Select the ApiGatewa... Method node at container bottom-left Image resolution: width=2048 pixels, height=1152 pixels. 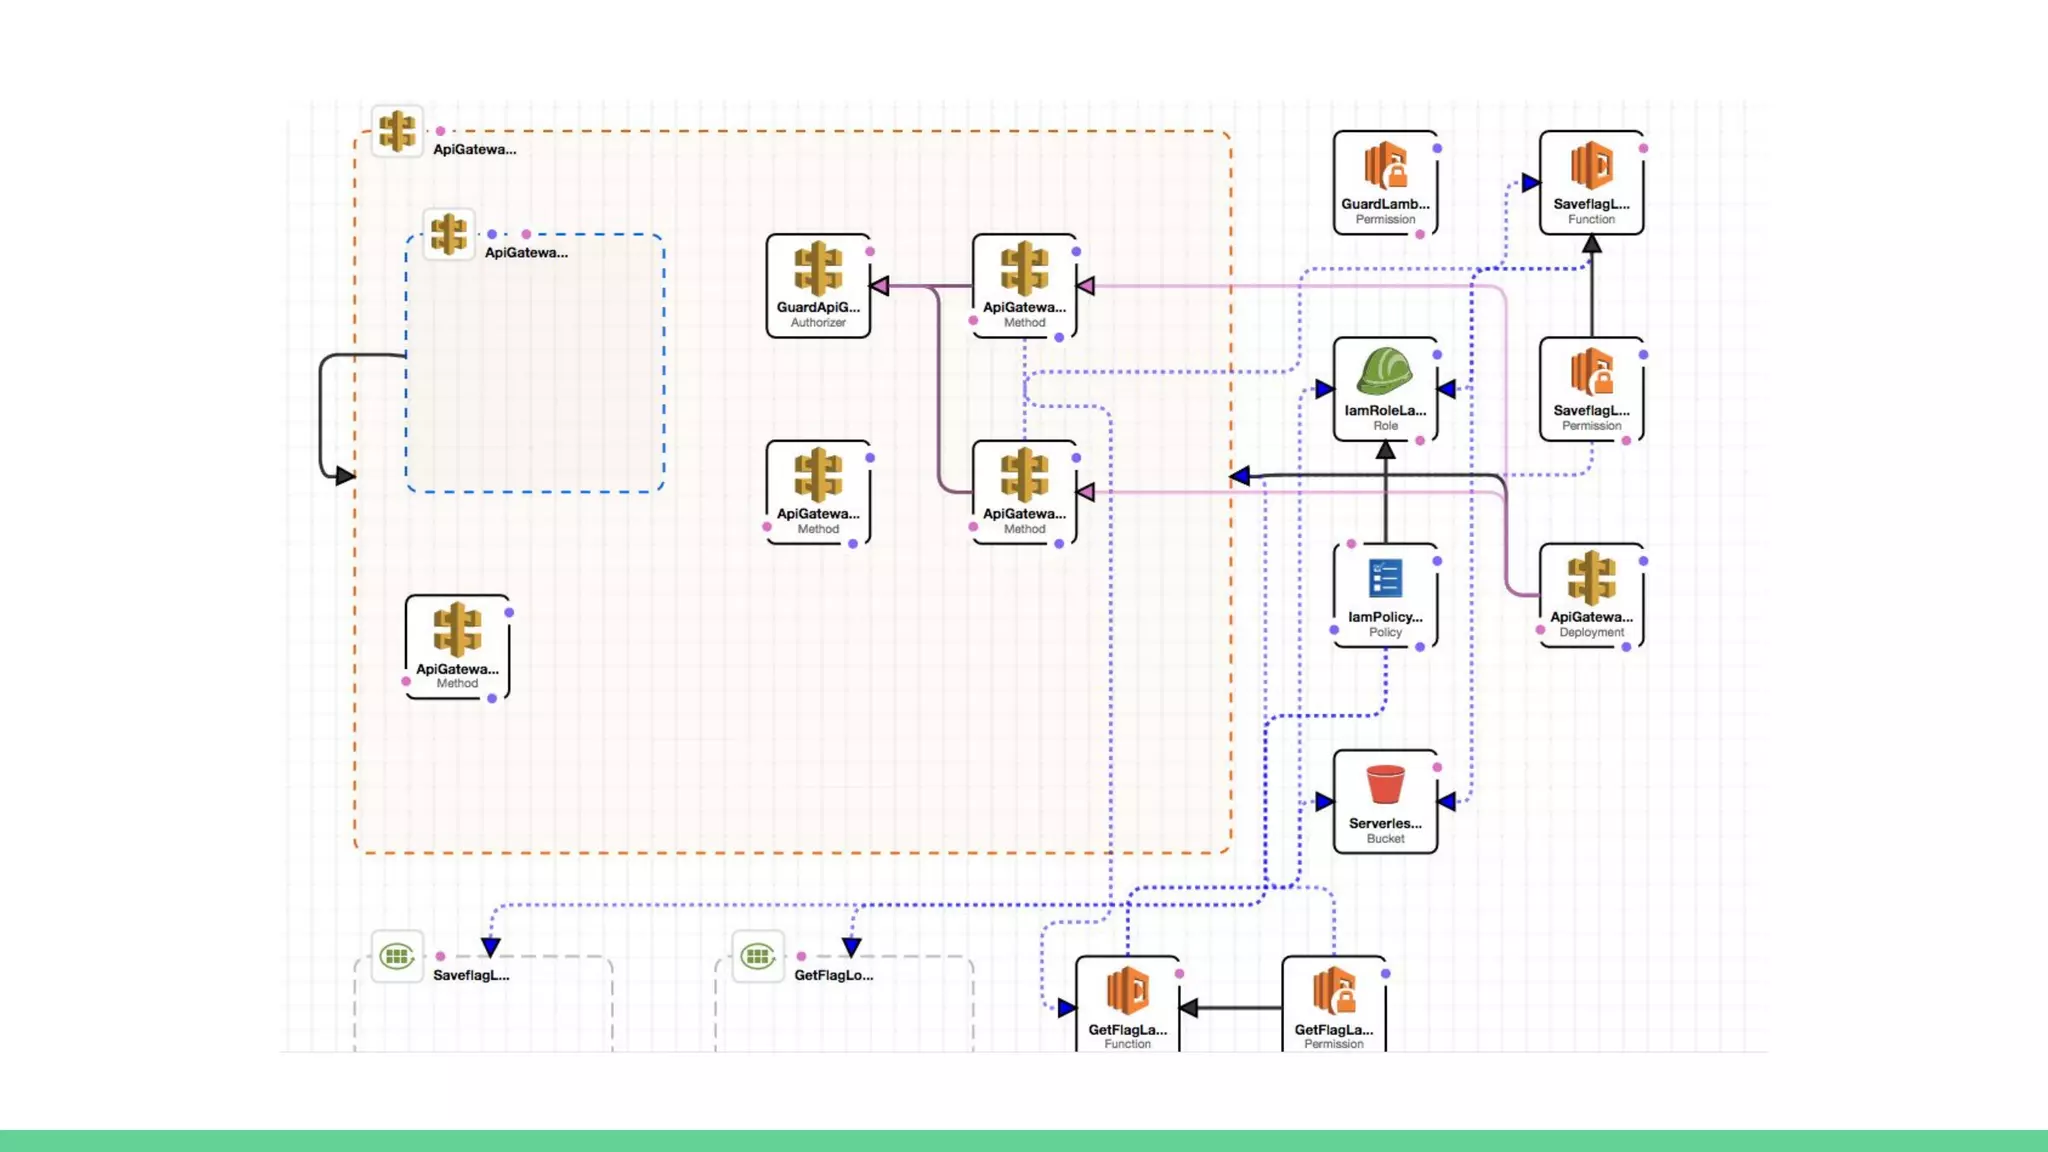click(x=457, y=647)
